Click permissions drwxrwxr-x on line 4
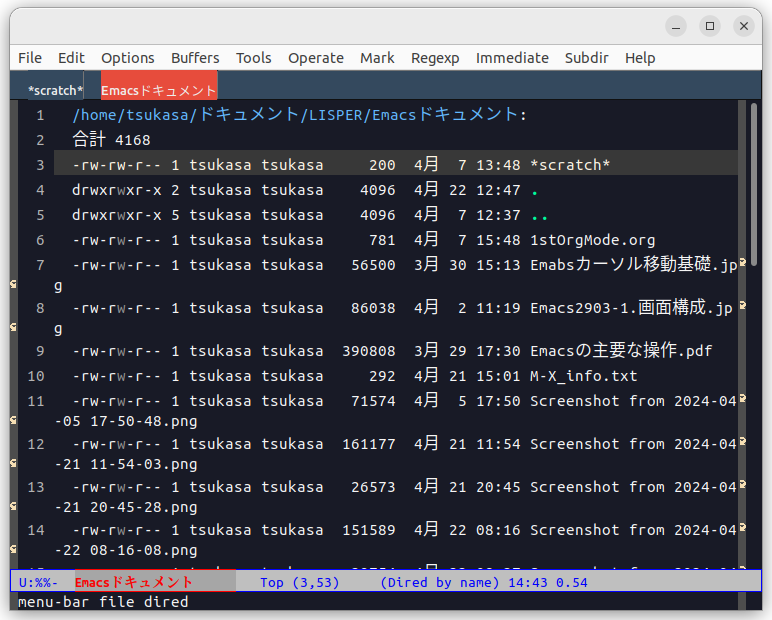 pyautogui.click(x=117, y=190)
